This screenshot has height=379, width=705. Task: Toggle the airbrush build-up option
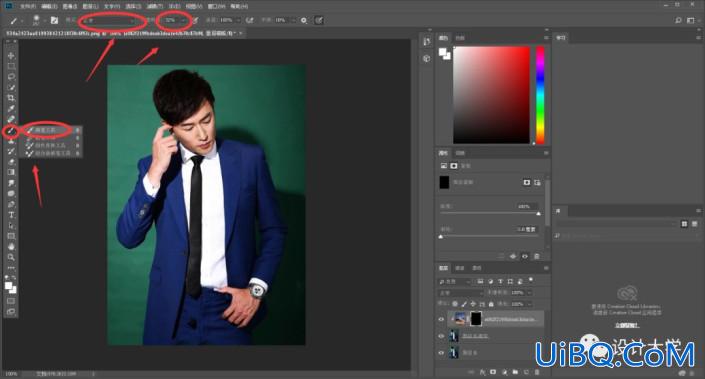pyautogui.click(x=250, y=20)
